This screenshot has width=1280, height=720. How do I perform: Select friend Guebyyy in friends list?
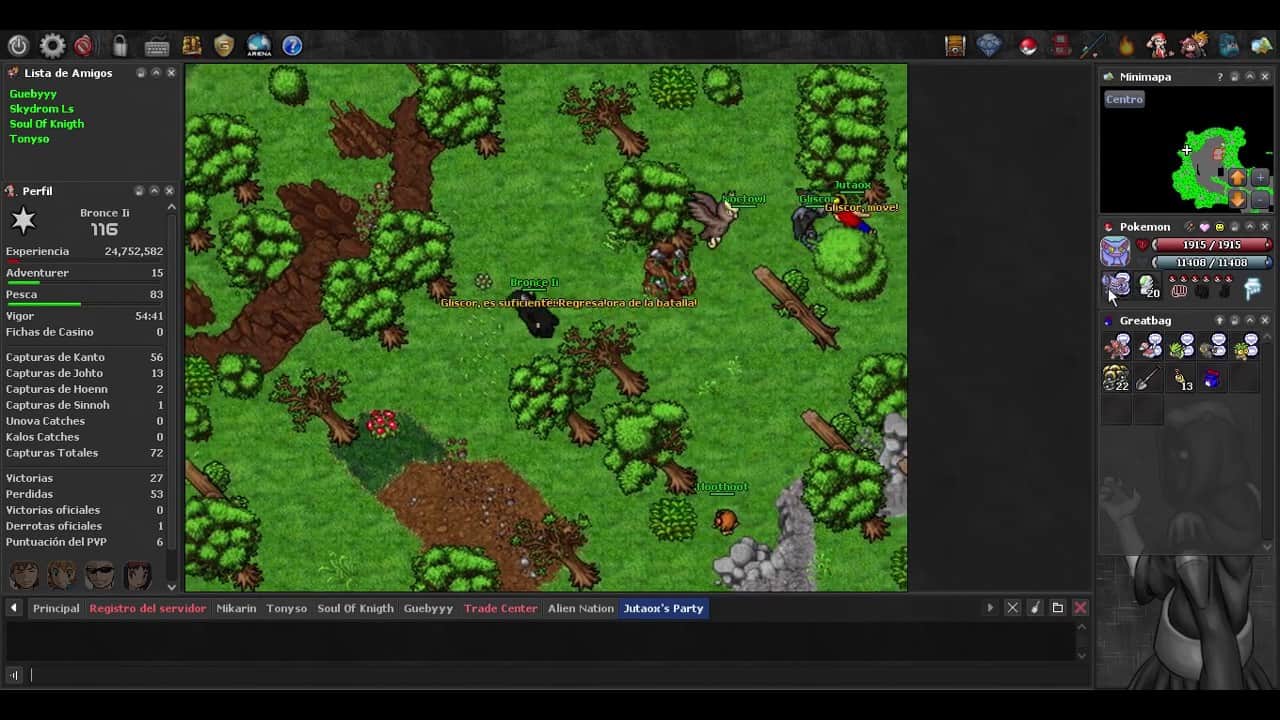click(x=33, y=94)
